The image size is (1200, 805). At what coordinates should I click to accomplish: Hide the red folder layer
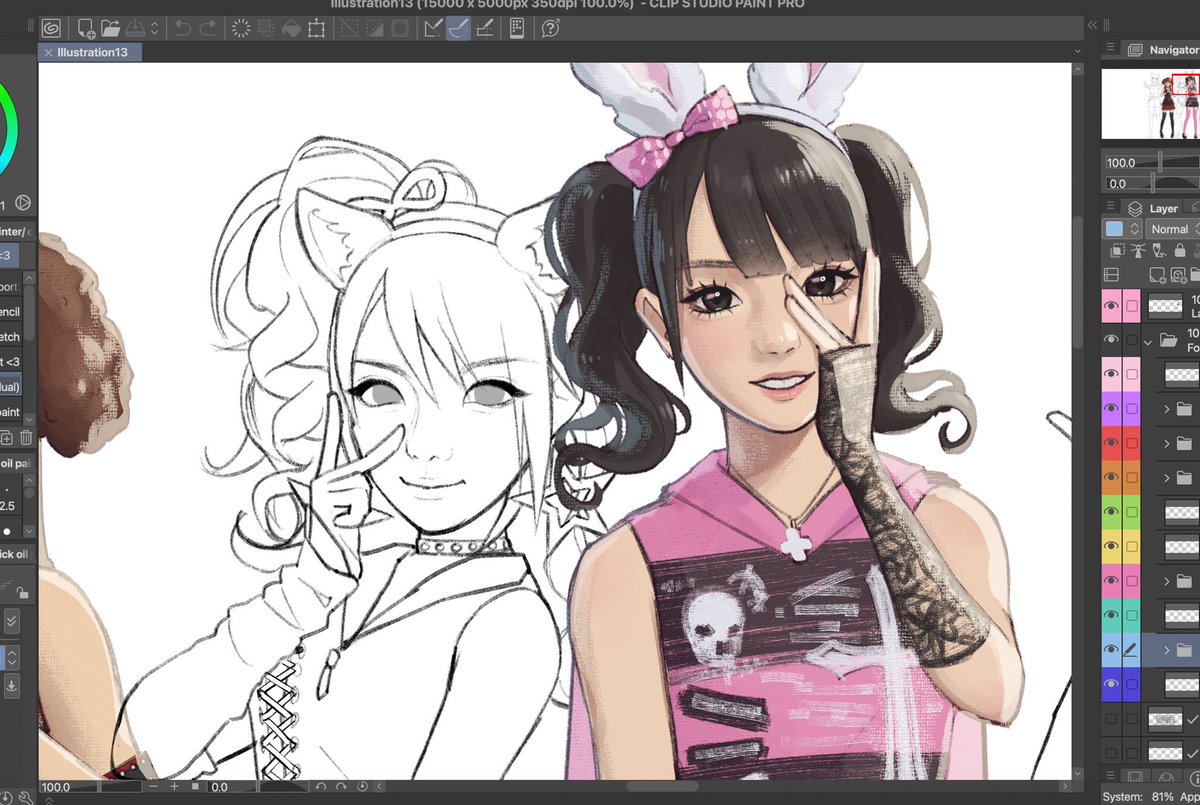tap(1111, 443)
